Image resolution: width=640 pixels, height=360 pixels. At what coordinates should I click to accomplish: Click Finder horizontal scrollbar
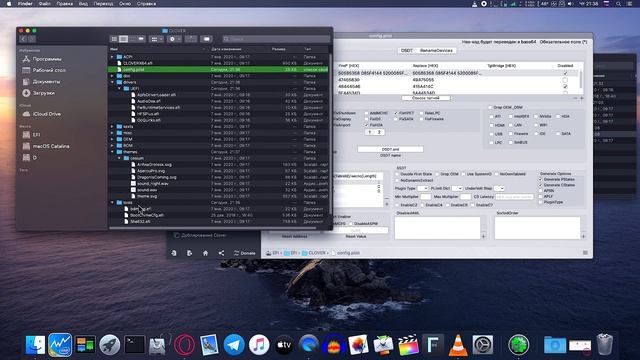[212, 228]
